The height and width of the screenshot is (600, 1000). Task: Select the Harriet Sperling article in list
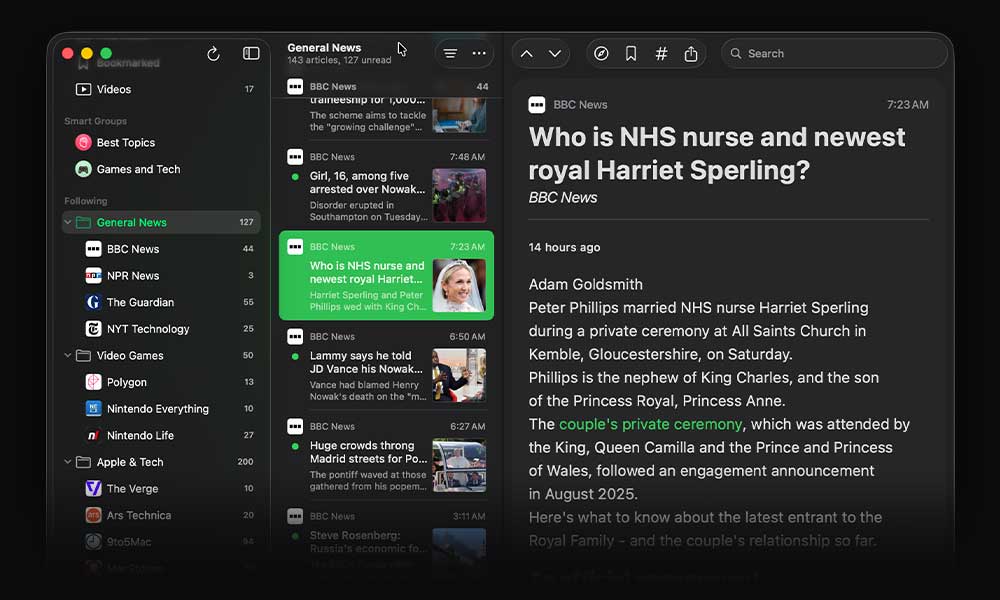(386, 275)
